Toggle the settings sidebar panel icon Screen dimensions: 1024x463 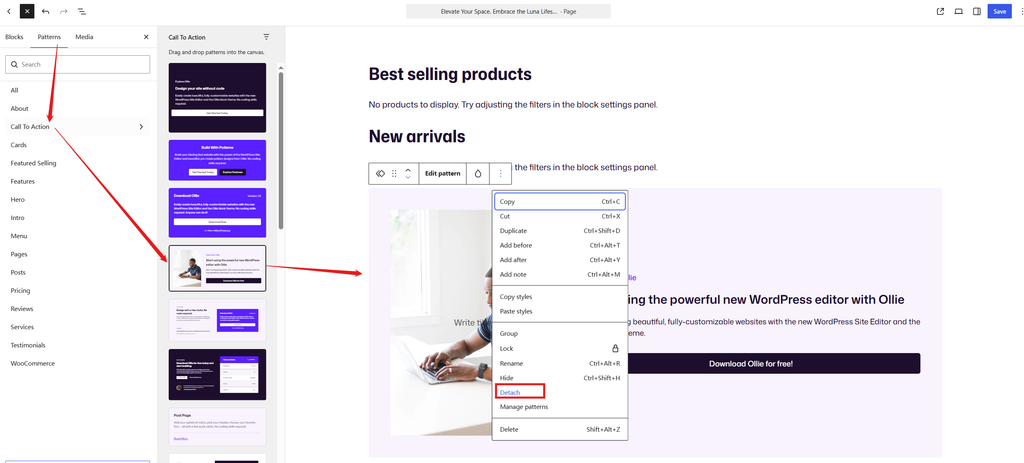[x=977, y=11]
